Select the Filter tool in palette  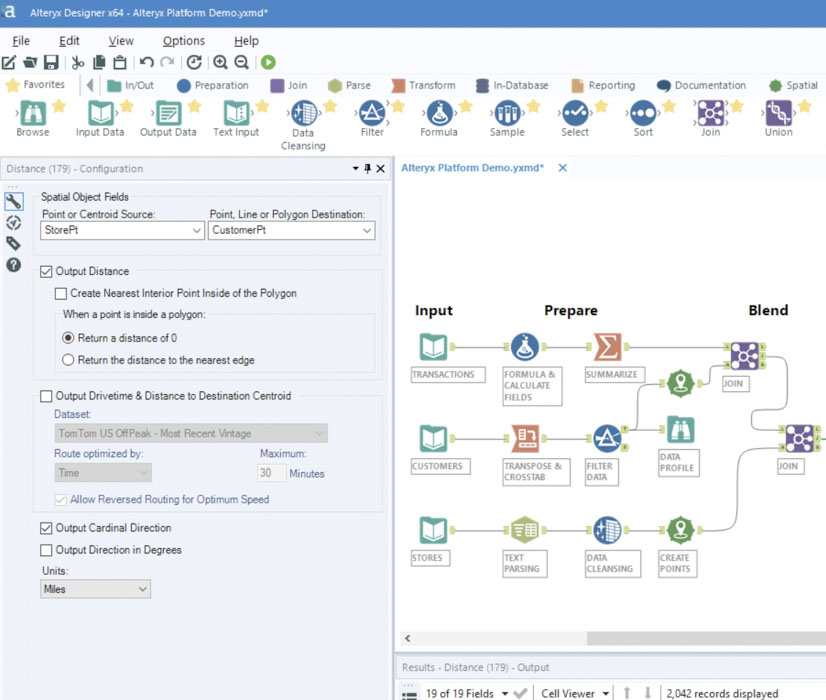[x=372, y=113]
